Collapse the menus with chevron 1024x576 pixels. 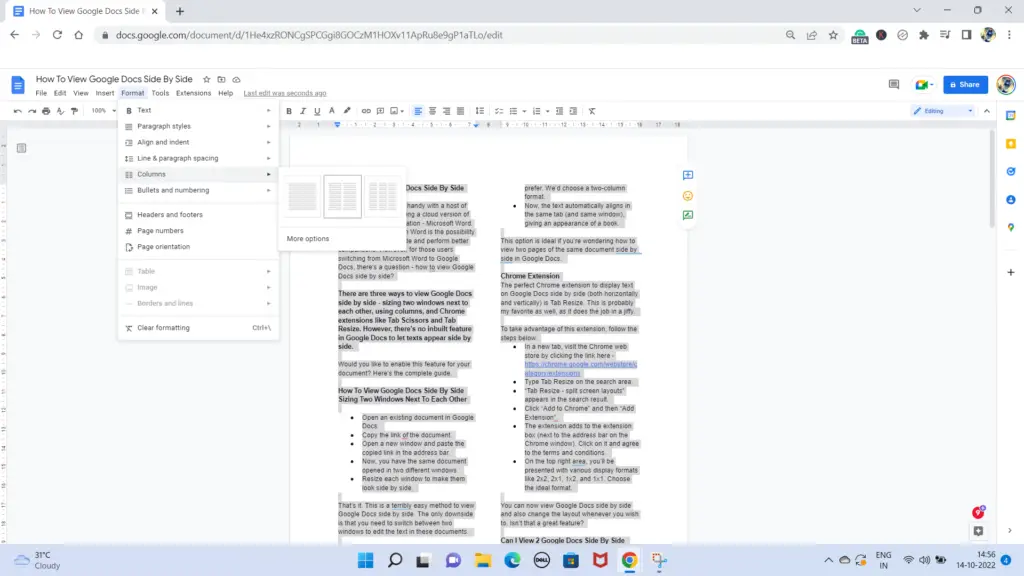tap(987, 111)
